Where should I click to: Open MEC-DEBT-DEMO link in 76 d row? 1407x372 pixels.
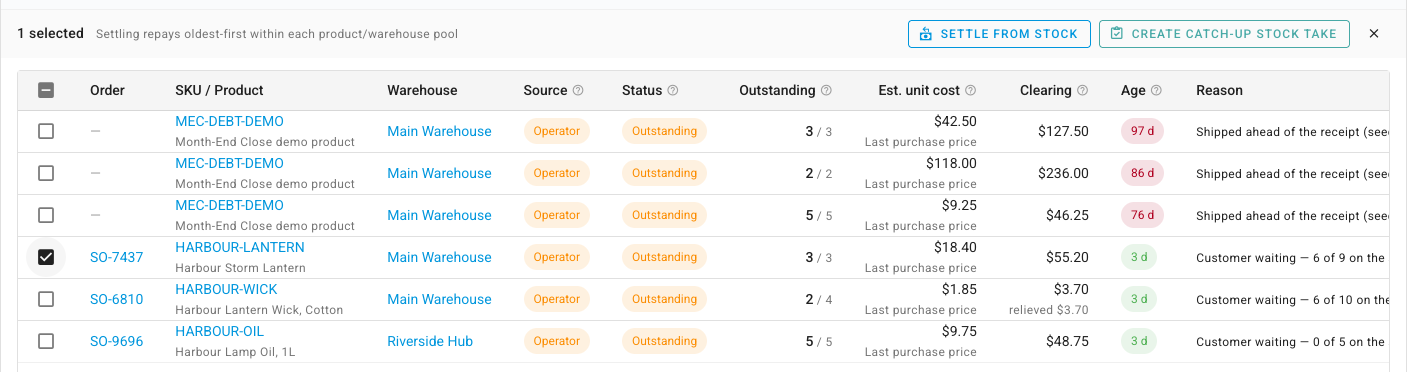(229, 205)
